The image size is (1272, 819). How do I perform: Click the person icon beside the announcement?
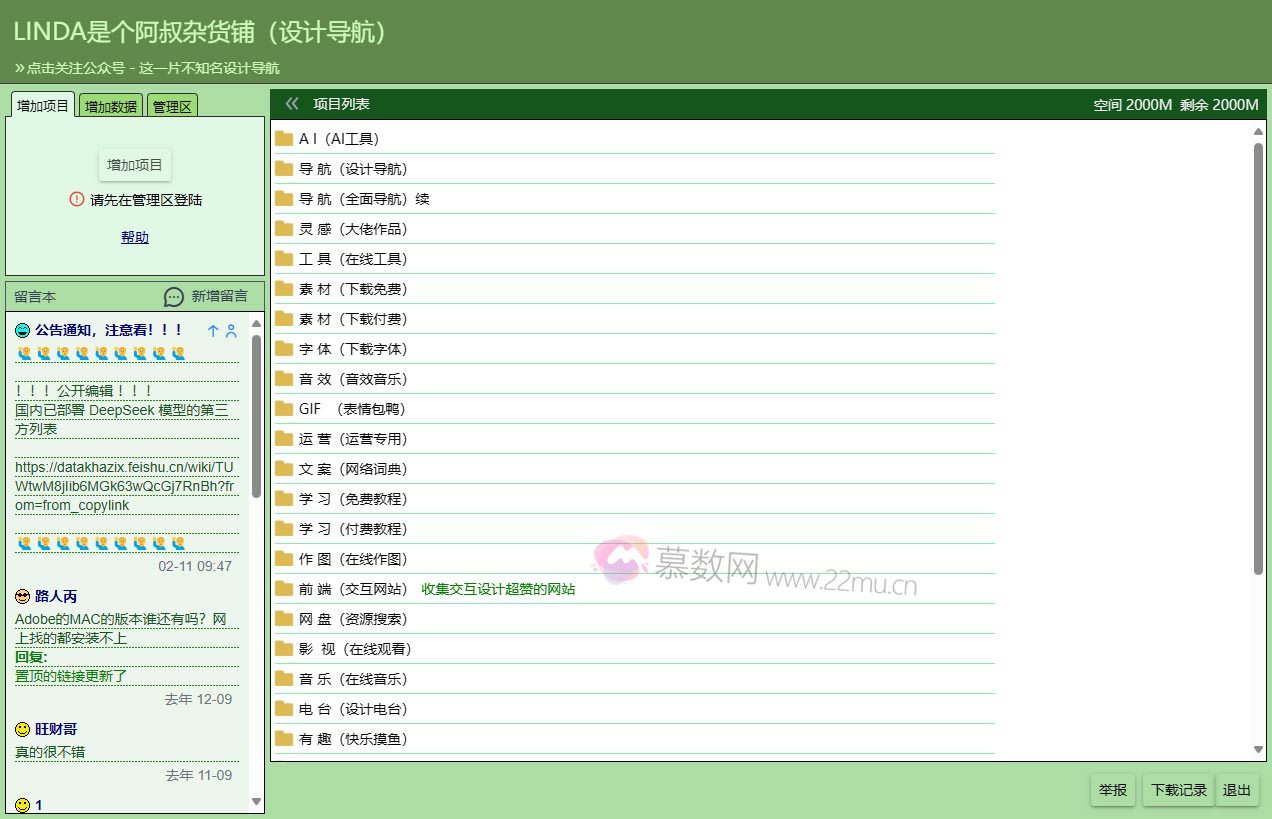pyautogui.click(x=231, y=331)
